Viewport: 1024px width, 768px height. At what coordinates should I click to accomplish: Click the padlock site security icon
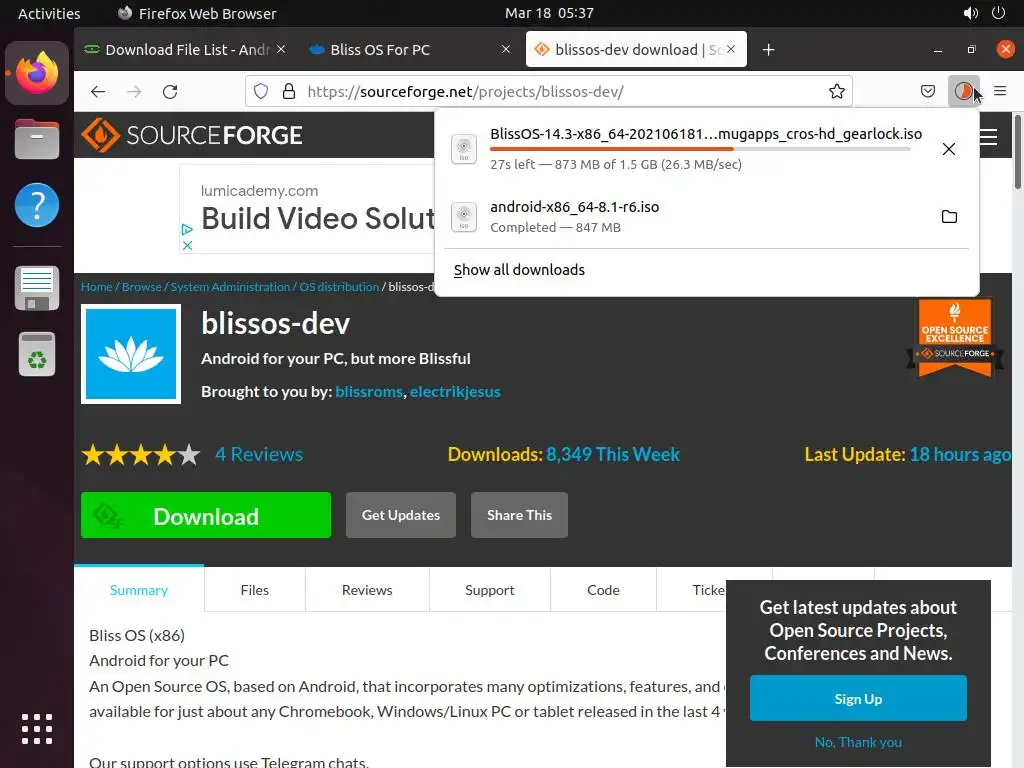(289, 91)
